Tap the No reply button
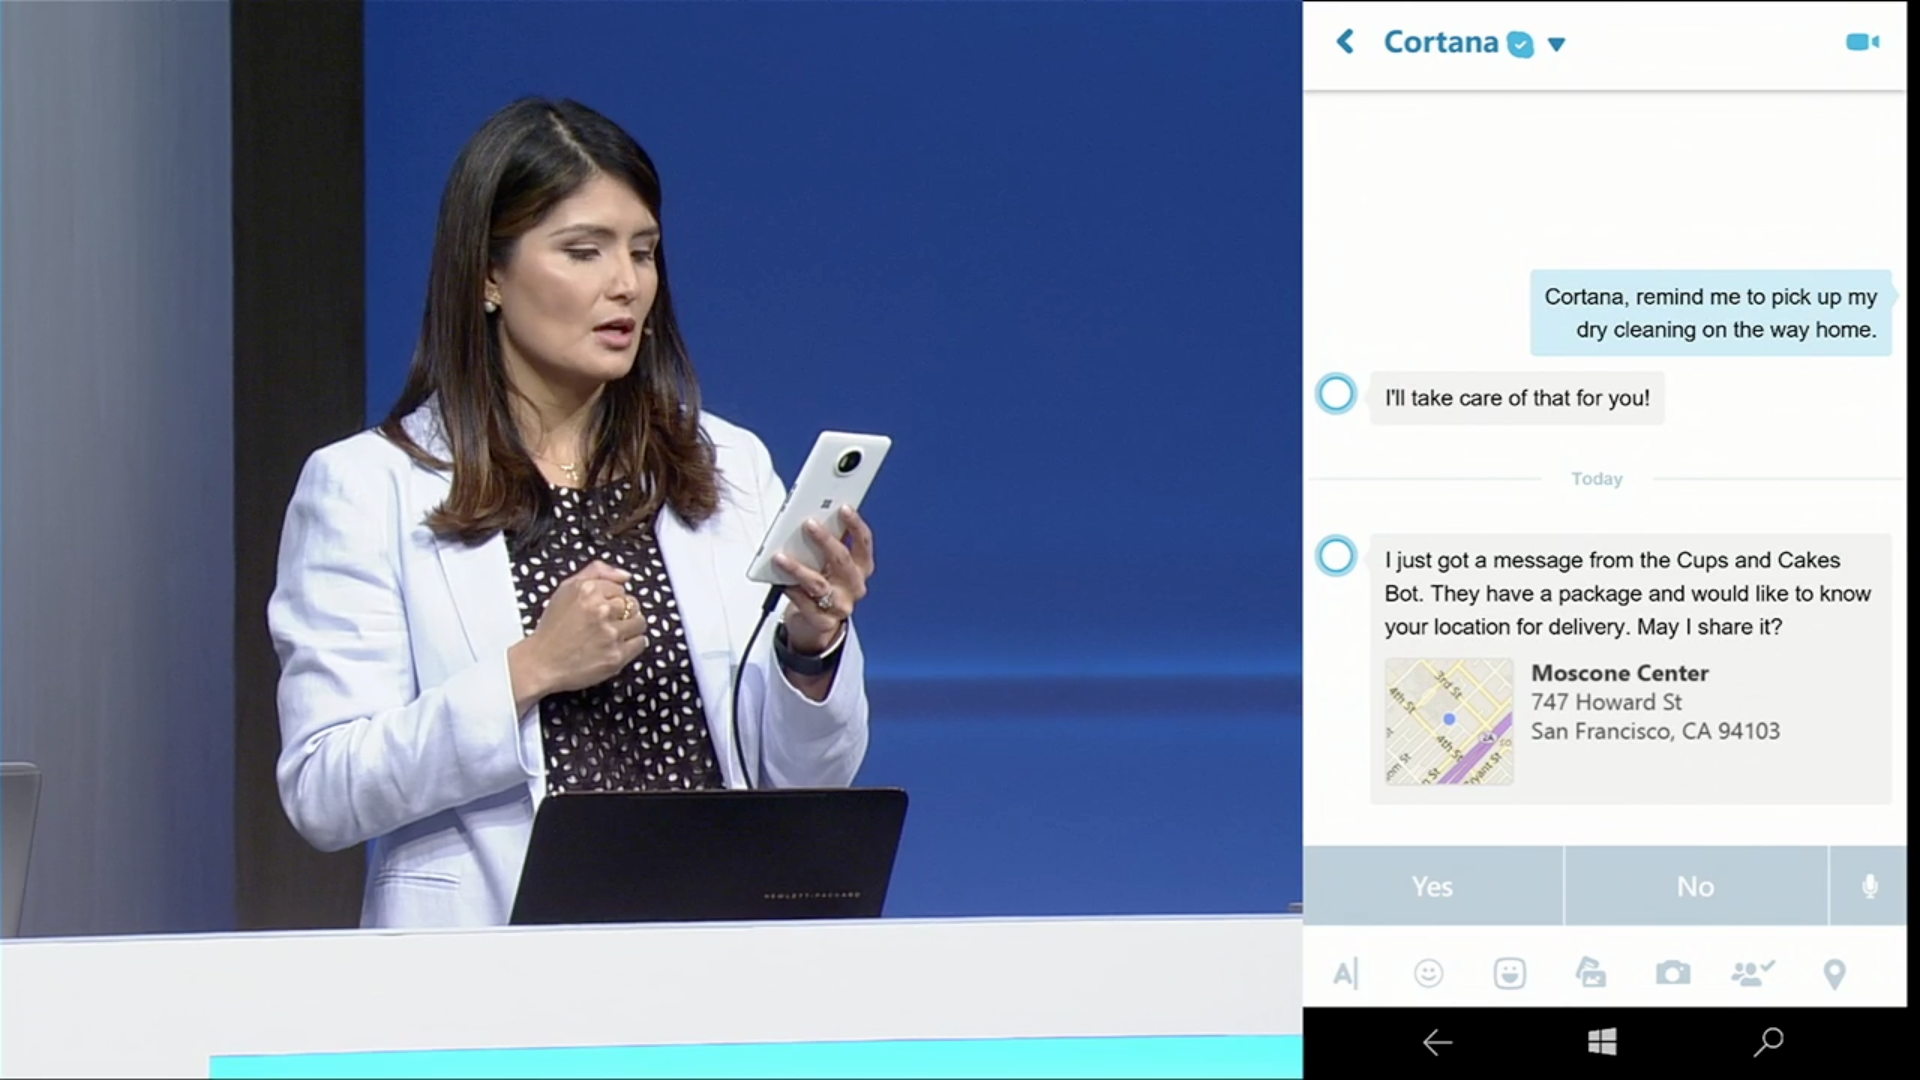 pos(1695,886)
